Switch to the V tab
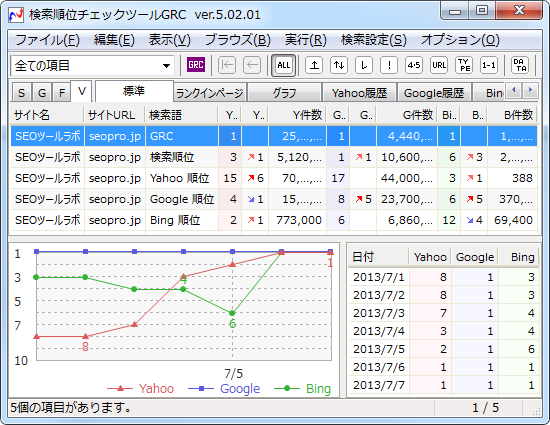550x425 pixels. (82, 92)
